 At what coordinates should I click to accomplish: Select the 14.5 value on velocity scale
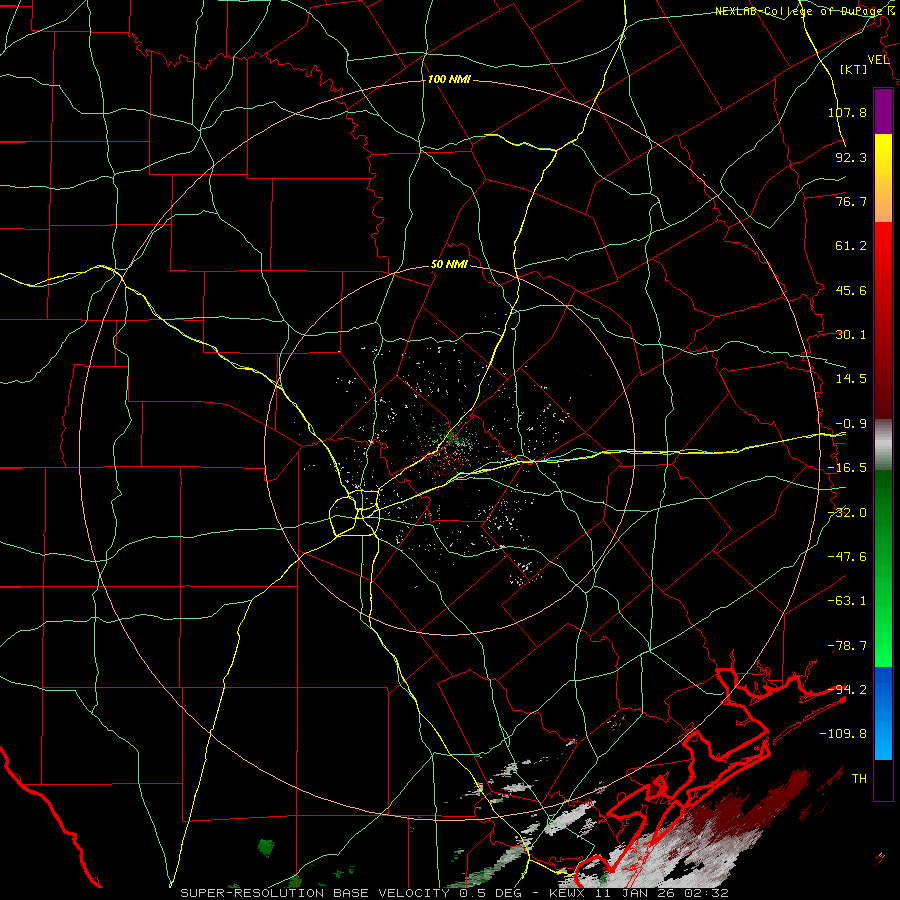(851, 379)
